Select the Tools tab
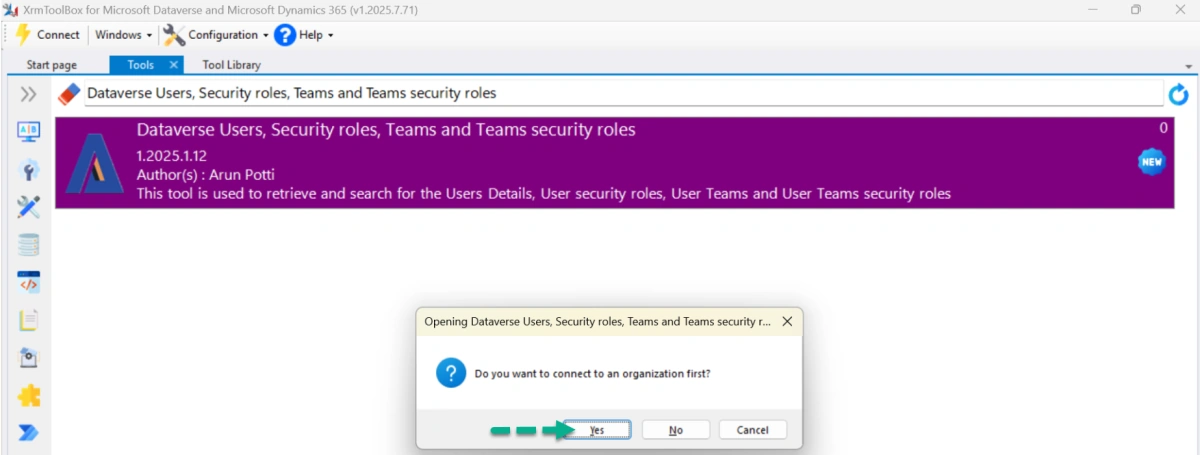Screen dimensions: 1200x455 pyautogui.click(x=140, y=65)
